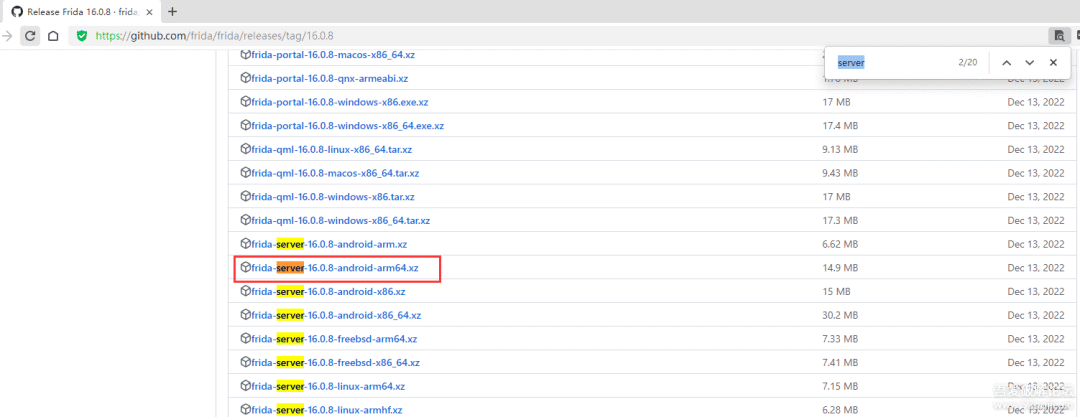Click package icon beside frida-server android-arm.xz
The width and height of the screenshot is (1080, 417).
pos(245,244)
